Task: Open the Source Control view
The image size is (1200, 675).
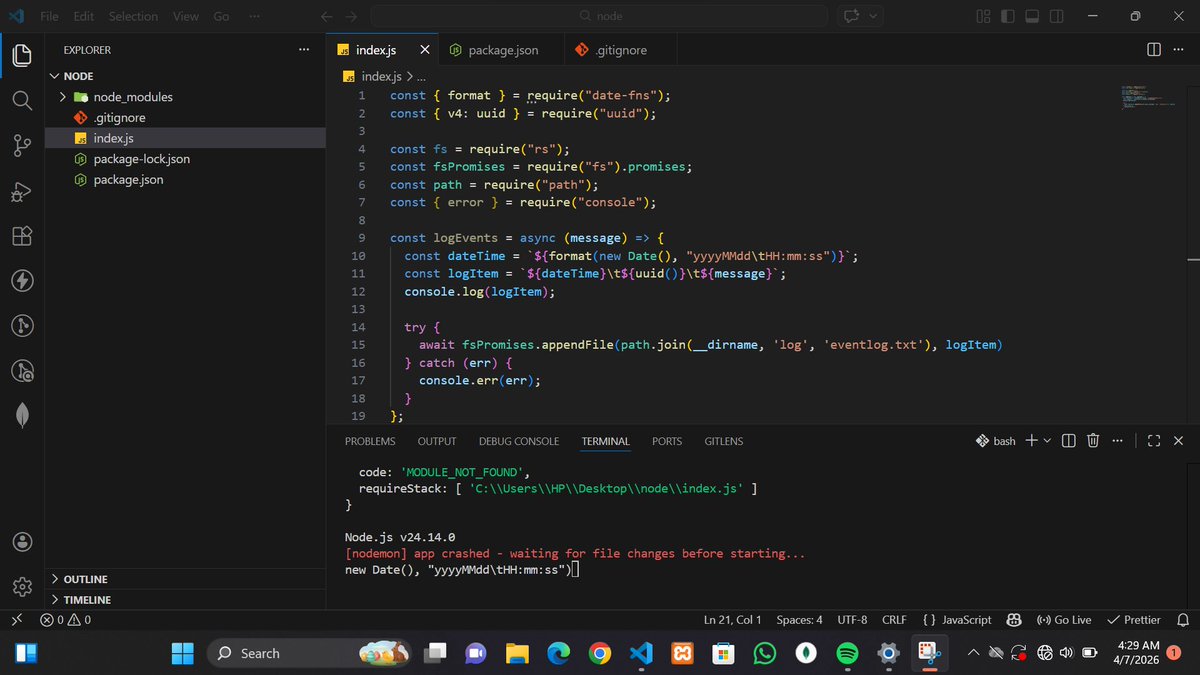Action: [22, 146]
